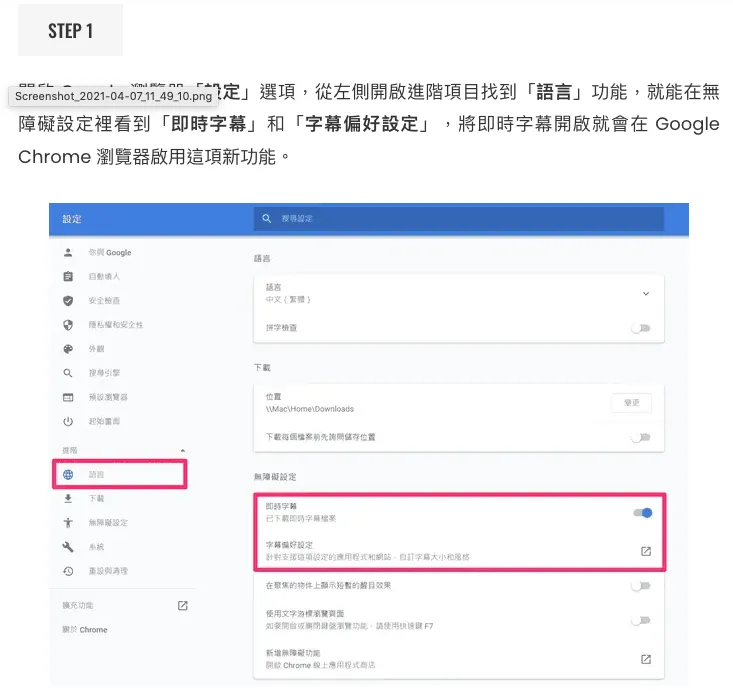Click the browser window icon for 預設瀏覽器
Viewport: 733px width, 694px height.
pos(68,397)
